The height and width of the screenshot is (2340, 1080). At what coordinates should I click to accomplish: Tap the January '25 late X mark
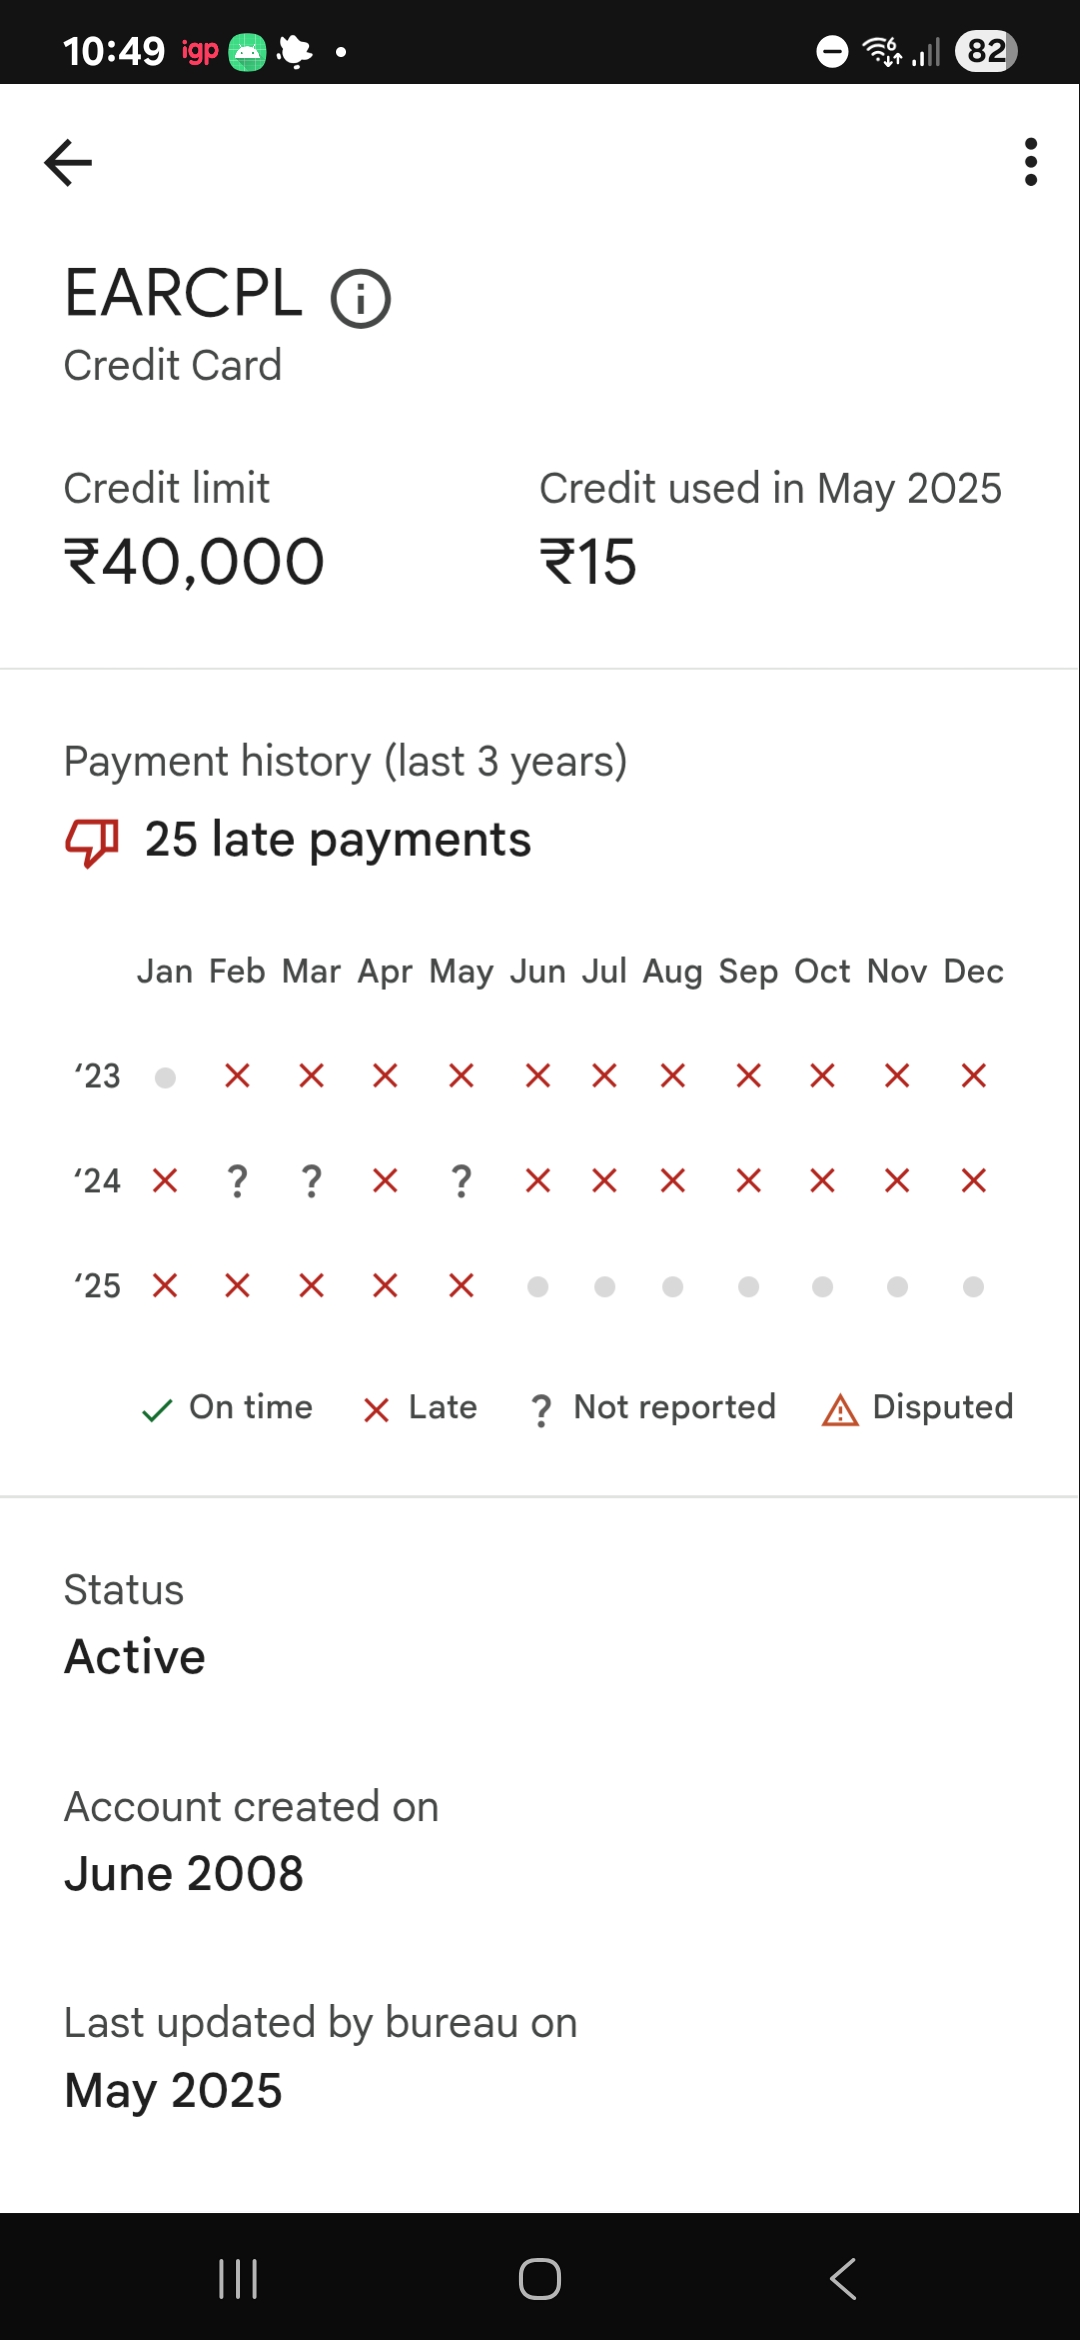pos(165,1285)
